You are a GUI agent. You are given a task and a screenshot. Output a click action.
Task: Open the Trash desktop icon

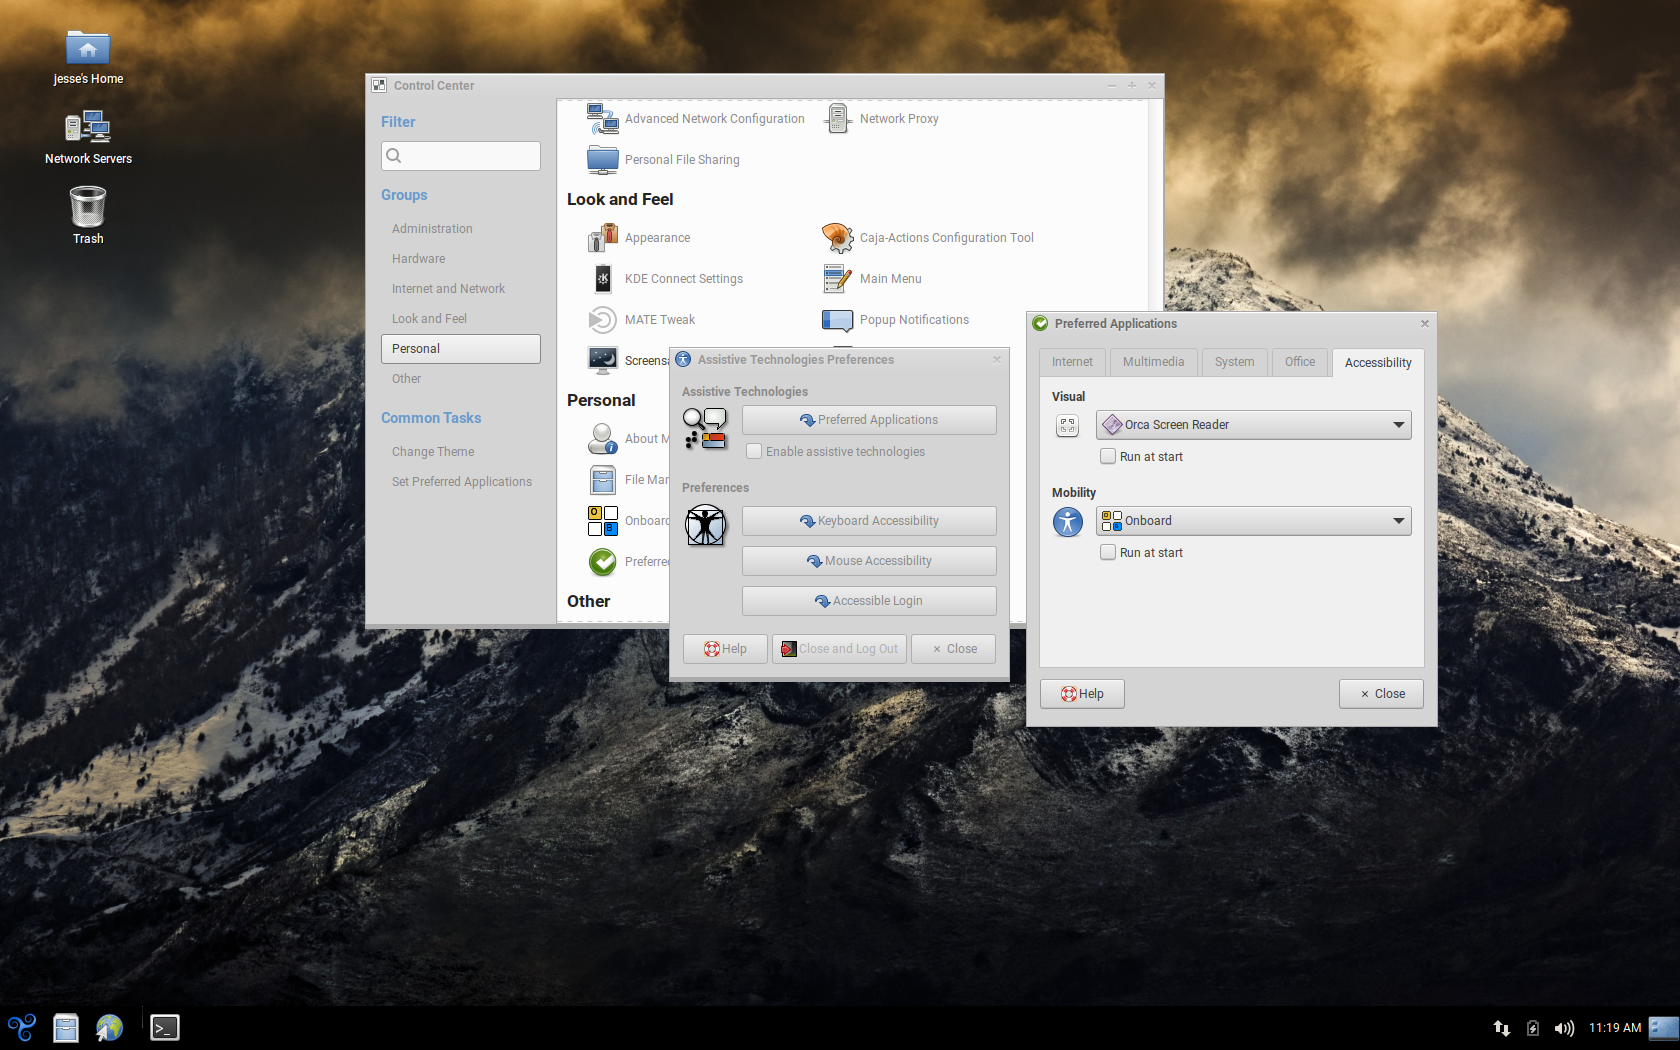(x=88, y=207)
